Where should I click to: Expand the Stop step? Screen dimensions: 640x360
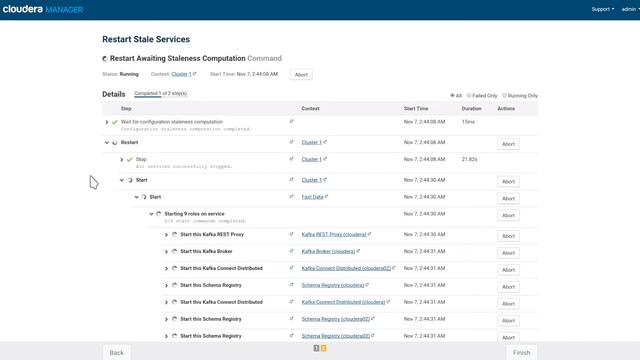pyautogui.click(x=122, y=160)
